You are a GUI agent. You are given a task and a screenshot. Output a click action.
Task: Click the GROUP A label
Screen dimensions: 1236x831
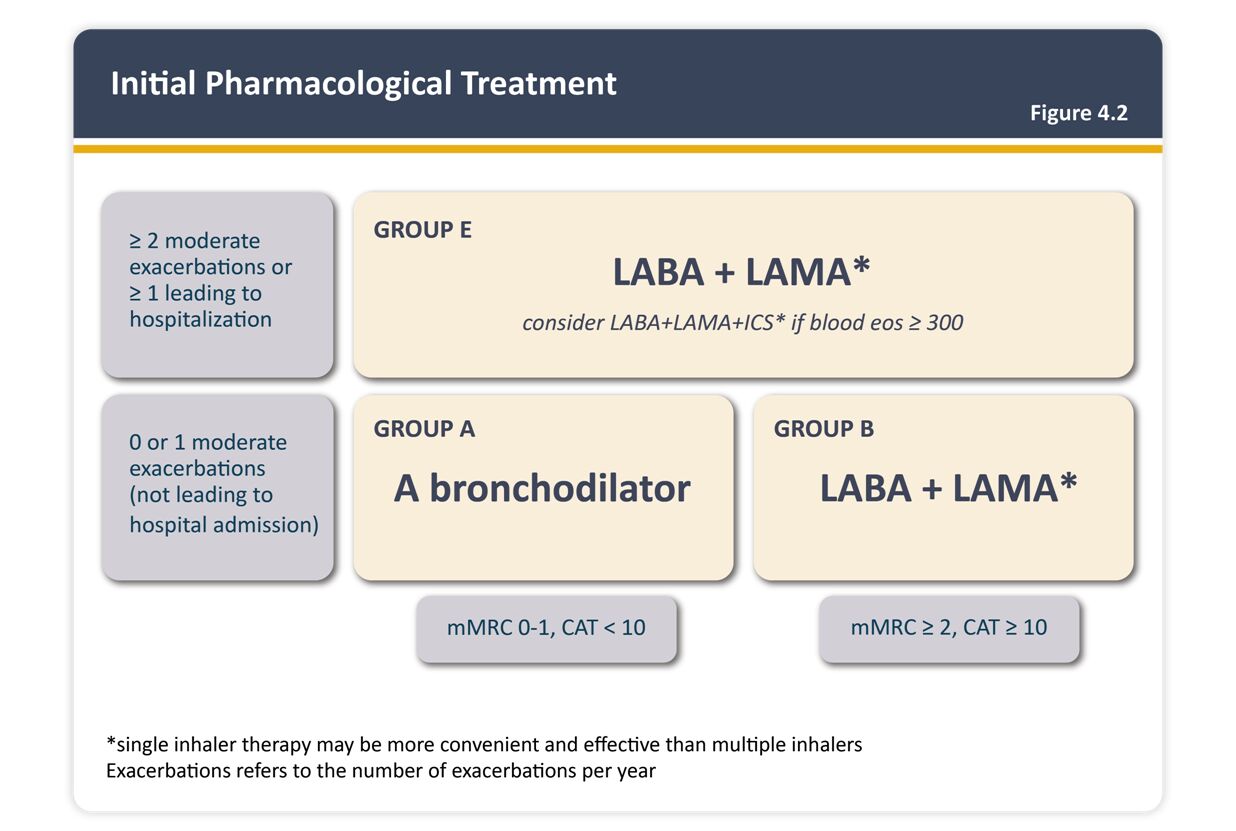coord(424,429)
